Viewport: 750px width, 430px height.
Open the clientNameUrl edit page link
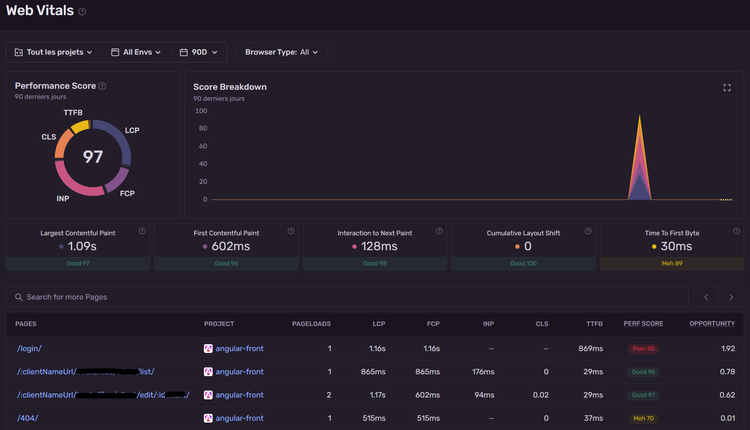click(x=103, y=395)
